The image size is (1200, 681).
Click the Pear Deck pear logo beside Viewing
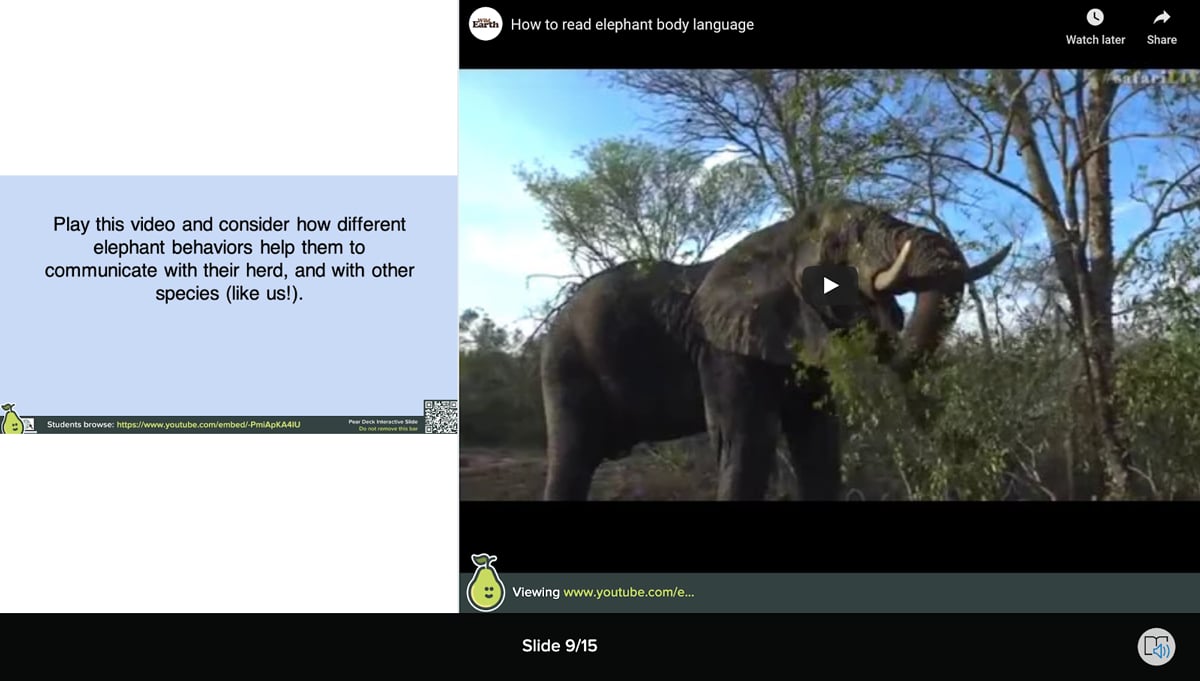coord(486,582)
